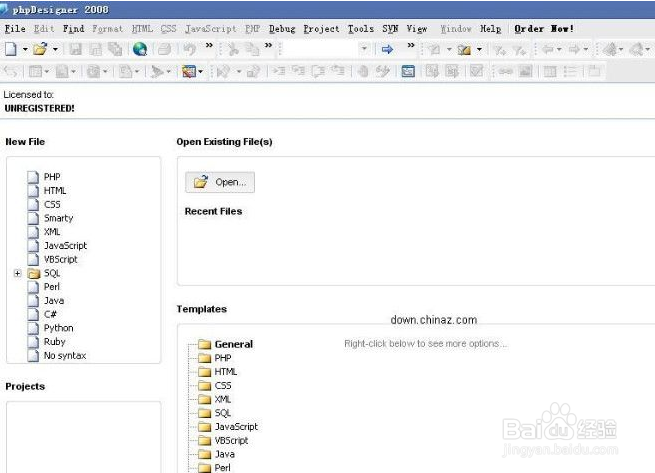
Task: Click the Order Now! menu item
Action: point(544,29)
